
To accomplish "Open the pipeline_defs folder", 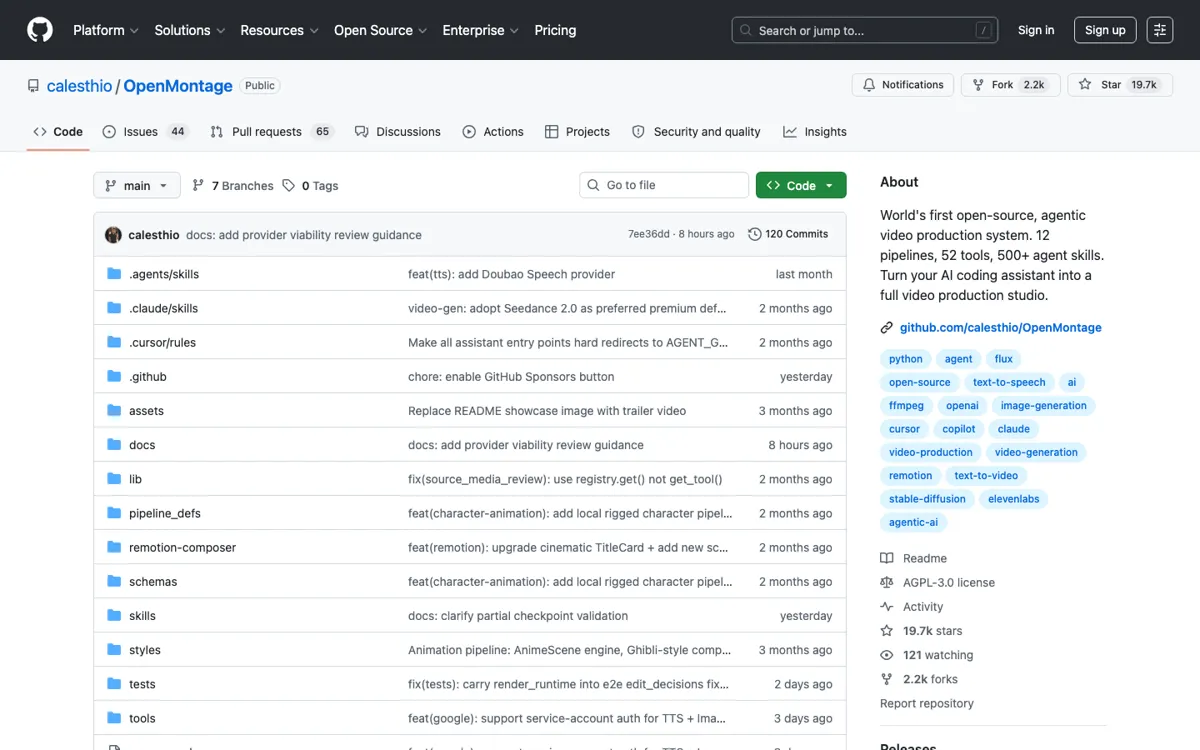I will [x=165, y=513].
